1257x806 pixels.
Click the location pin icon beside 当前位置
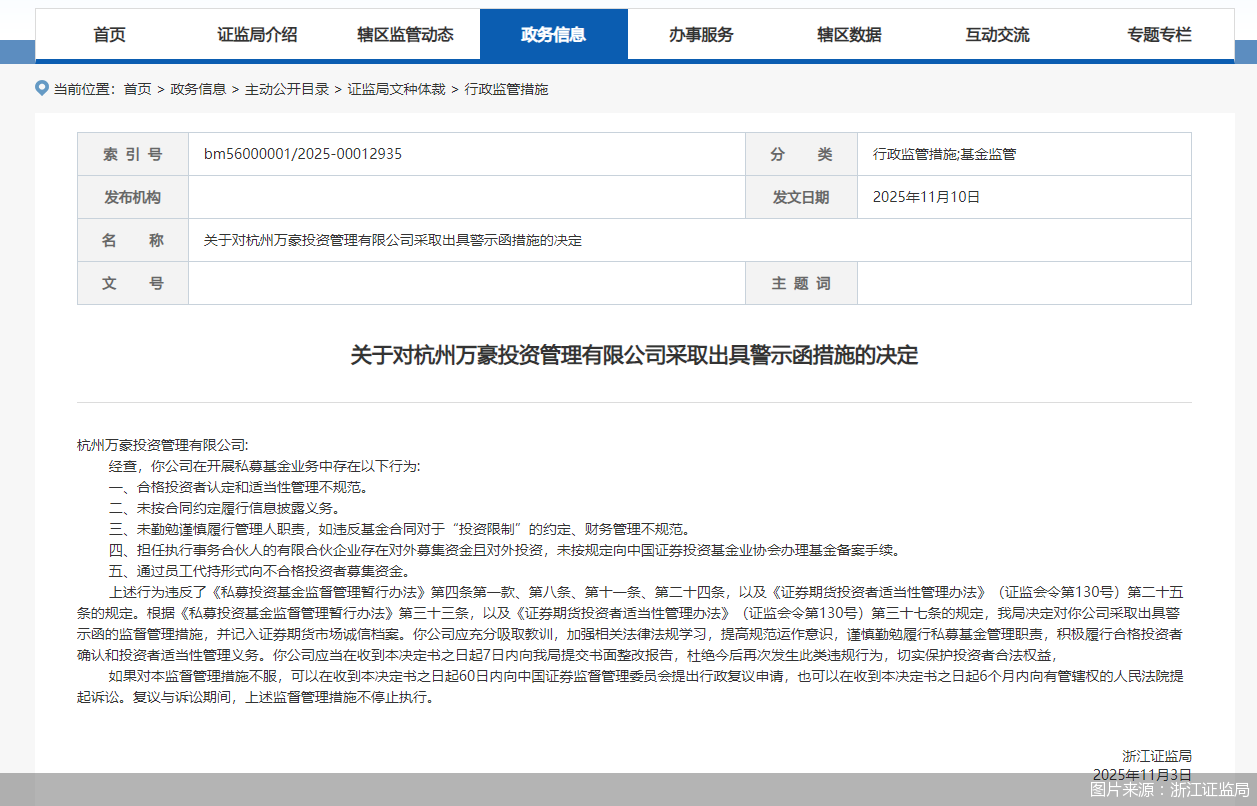41,88
